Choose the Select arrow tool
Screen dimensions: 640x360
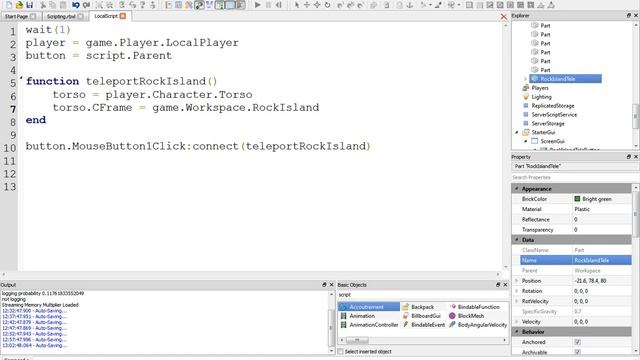click(297, 5)
